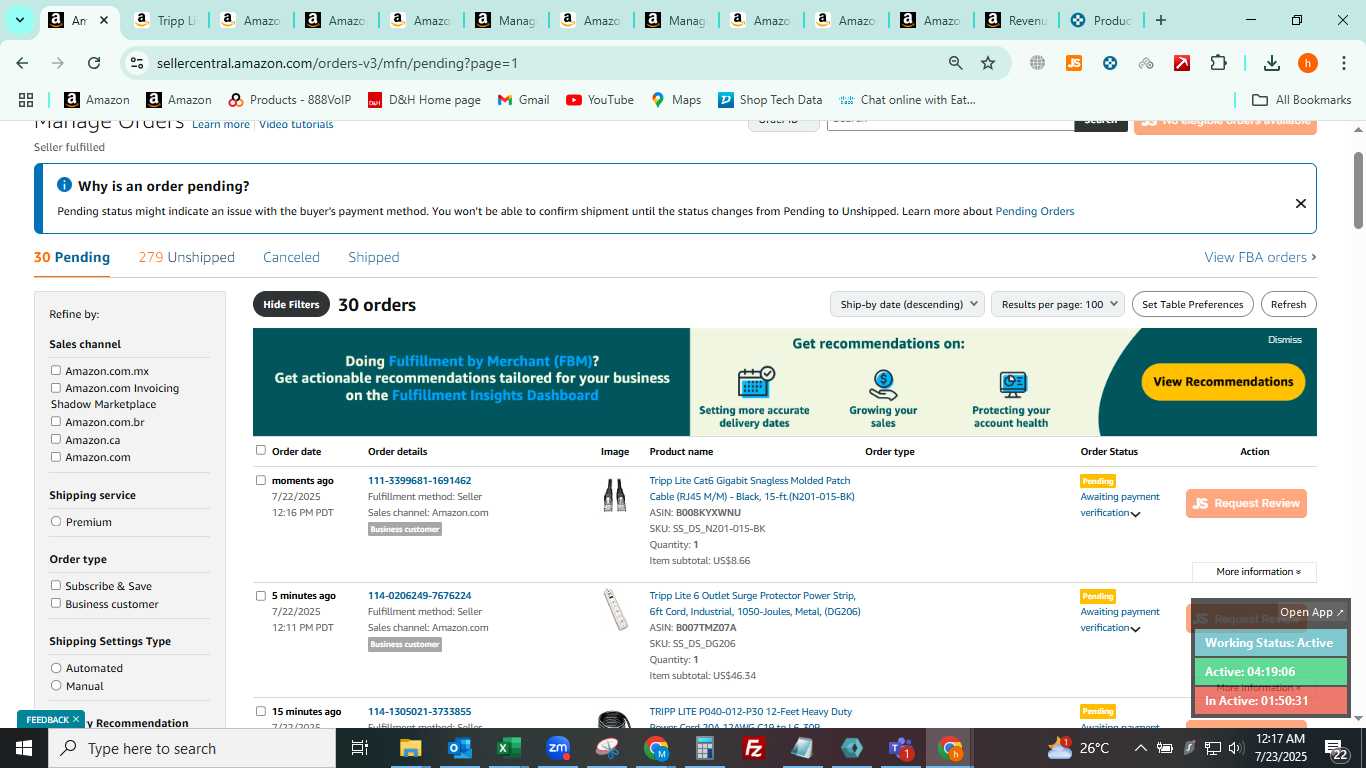Reload the page with Chrome's refresh icon

tap(94, 63)
